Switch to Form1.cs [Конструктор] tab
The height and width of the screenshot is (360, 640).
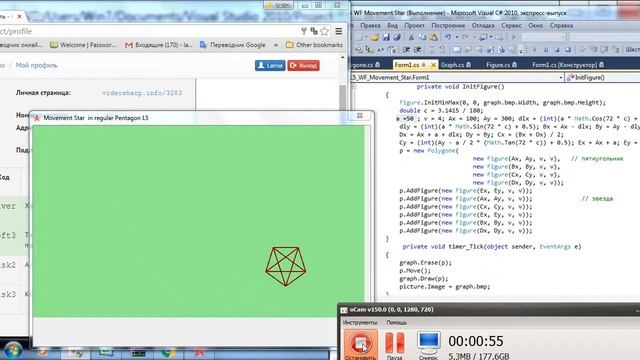click(x=568, y=64)
